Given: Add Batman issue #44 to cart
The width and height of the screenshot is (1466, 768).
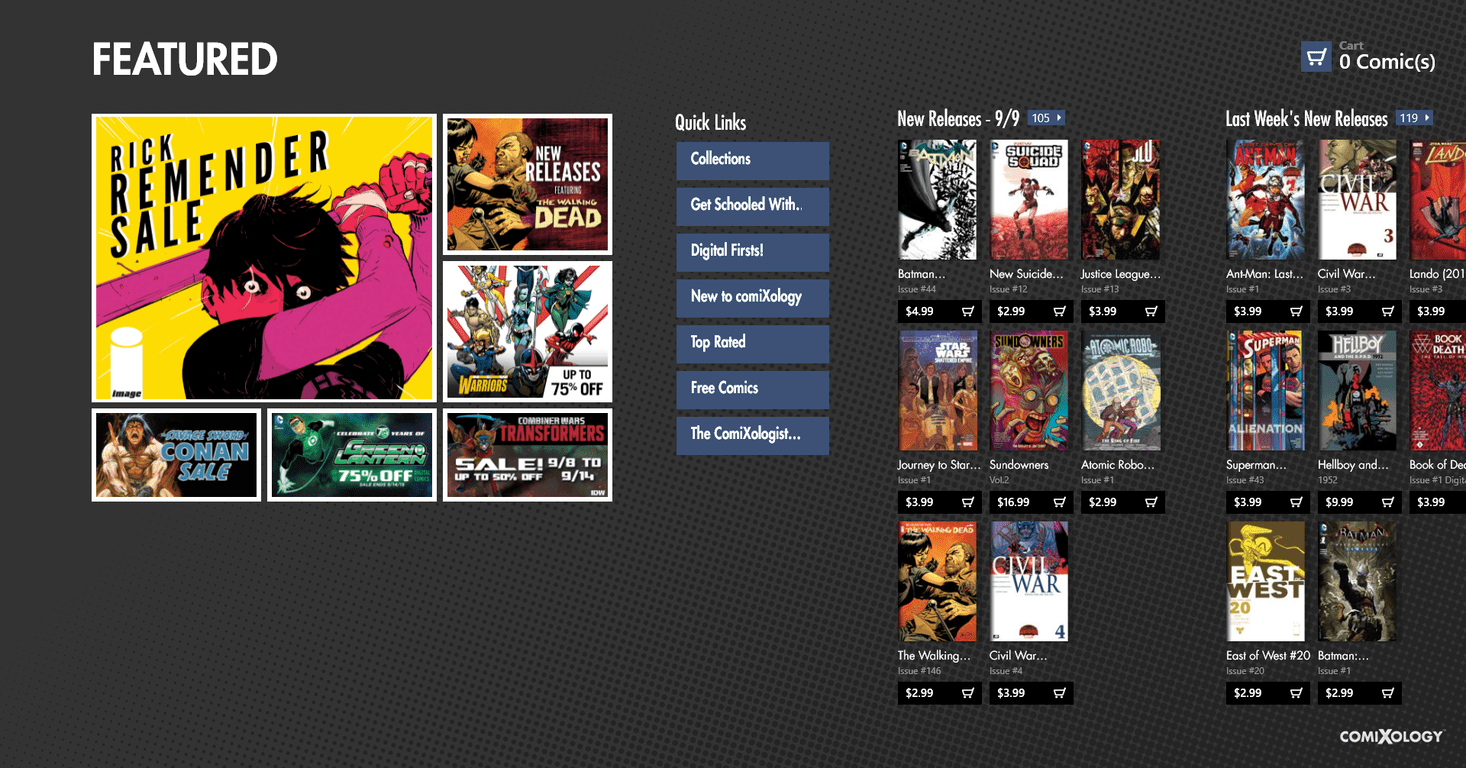Looking at the screenshot, I should pyautogui.click(x=968, y=311).
